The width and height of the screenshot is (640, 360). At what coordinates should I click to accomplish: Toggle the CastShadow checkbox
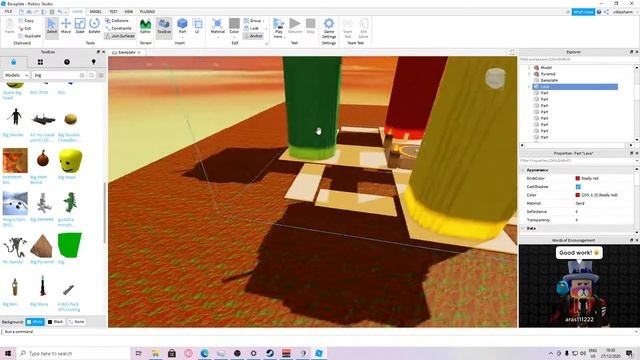tap(578, 187)
